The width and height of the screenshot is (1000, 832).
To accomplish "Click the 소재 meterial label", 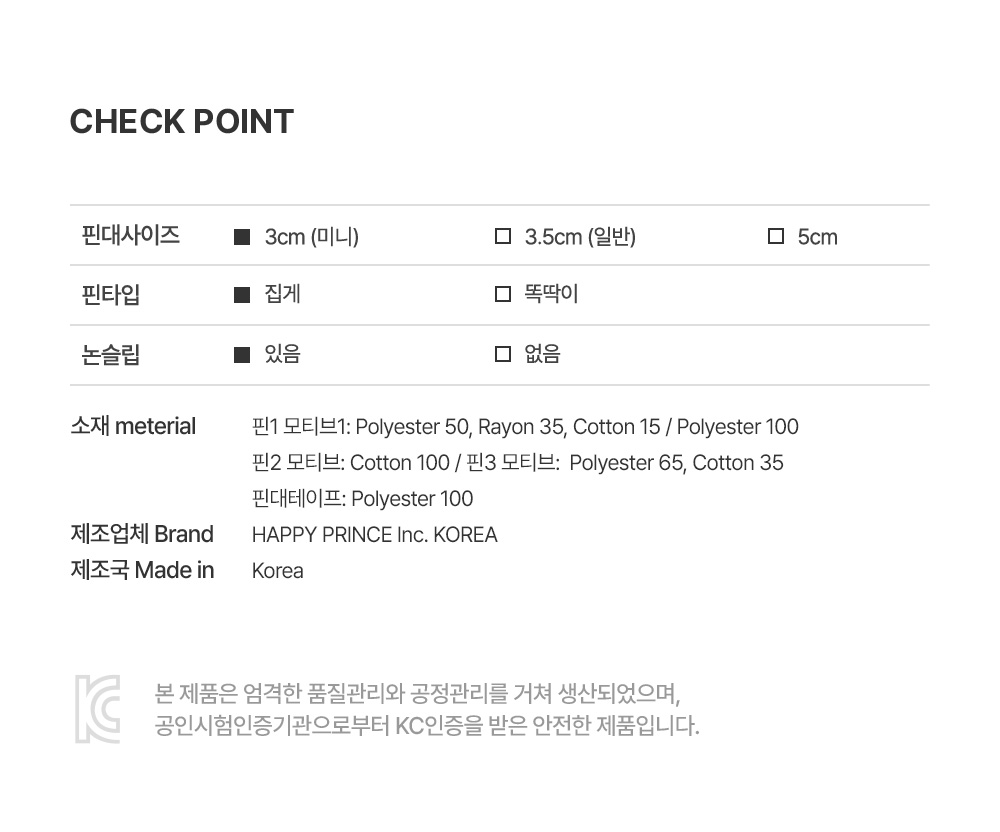I will 133,426.
